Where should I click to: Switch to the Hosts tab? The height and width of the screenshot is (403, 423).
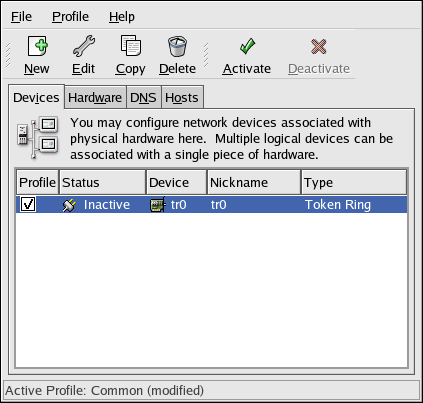(182, 98)
